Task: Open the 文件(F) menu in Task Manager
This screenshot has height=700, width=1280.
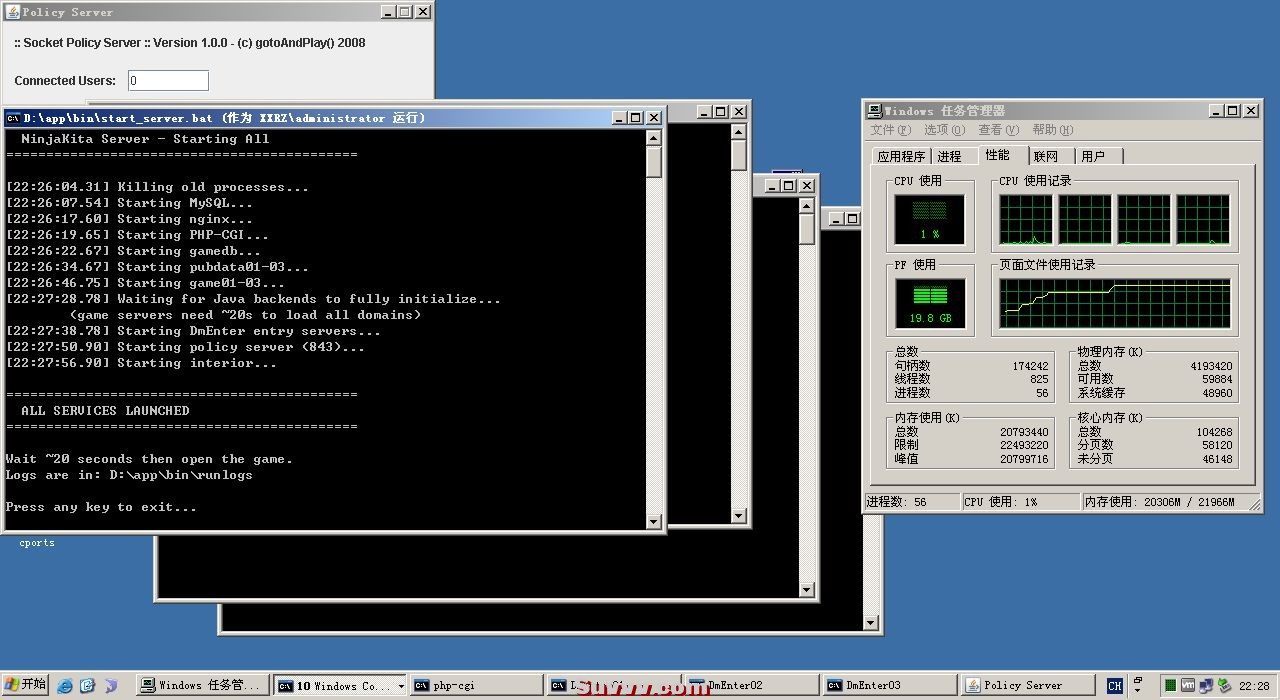Action: coord(890,130)
